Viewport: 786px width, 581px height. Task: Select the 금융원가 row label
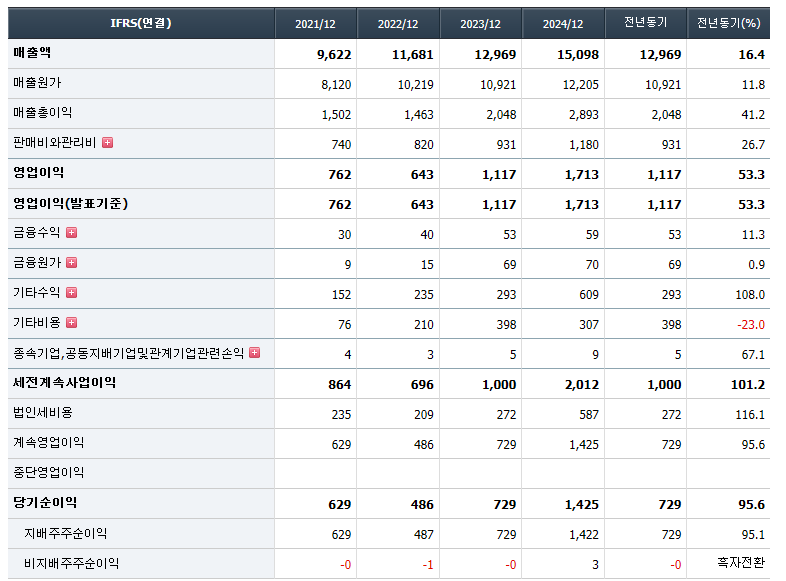pyautogui.click(x=37, y=263)
